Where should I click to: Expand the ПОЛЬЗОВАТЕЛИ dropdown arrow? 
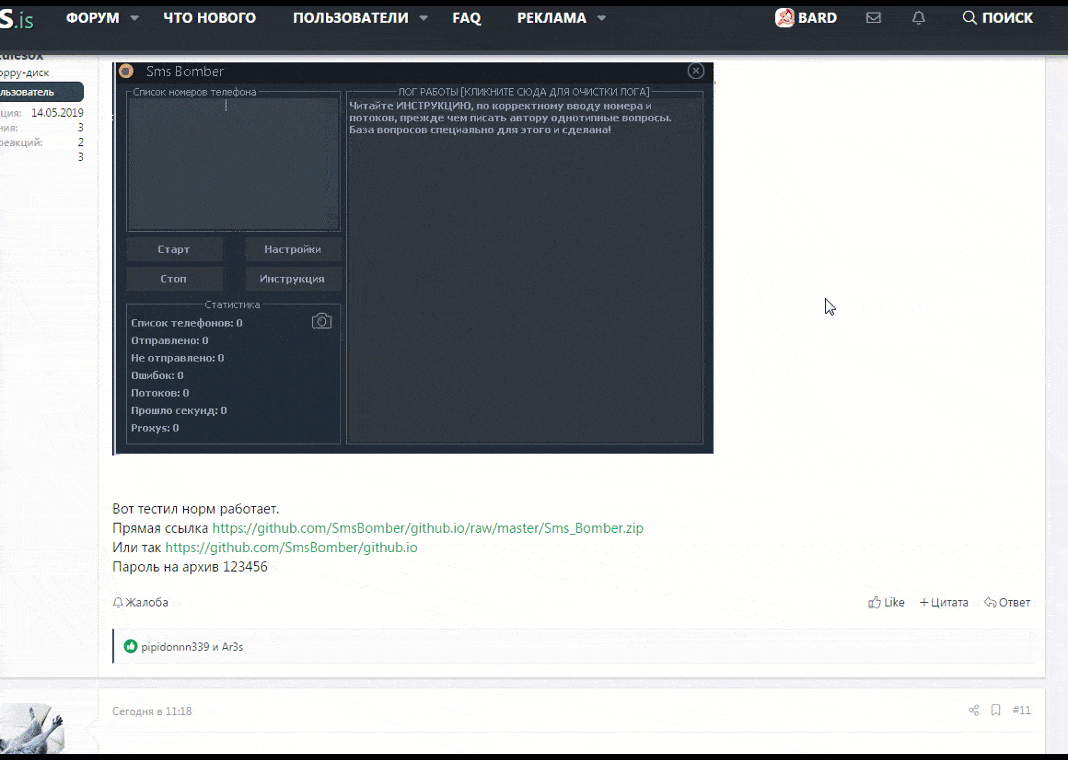point(423,18)
